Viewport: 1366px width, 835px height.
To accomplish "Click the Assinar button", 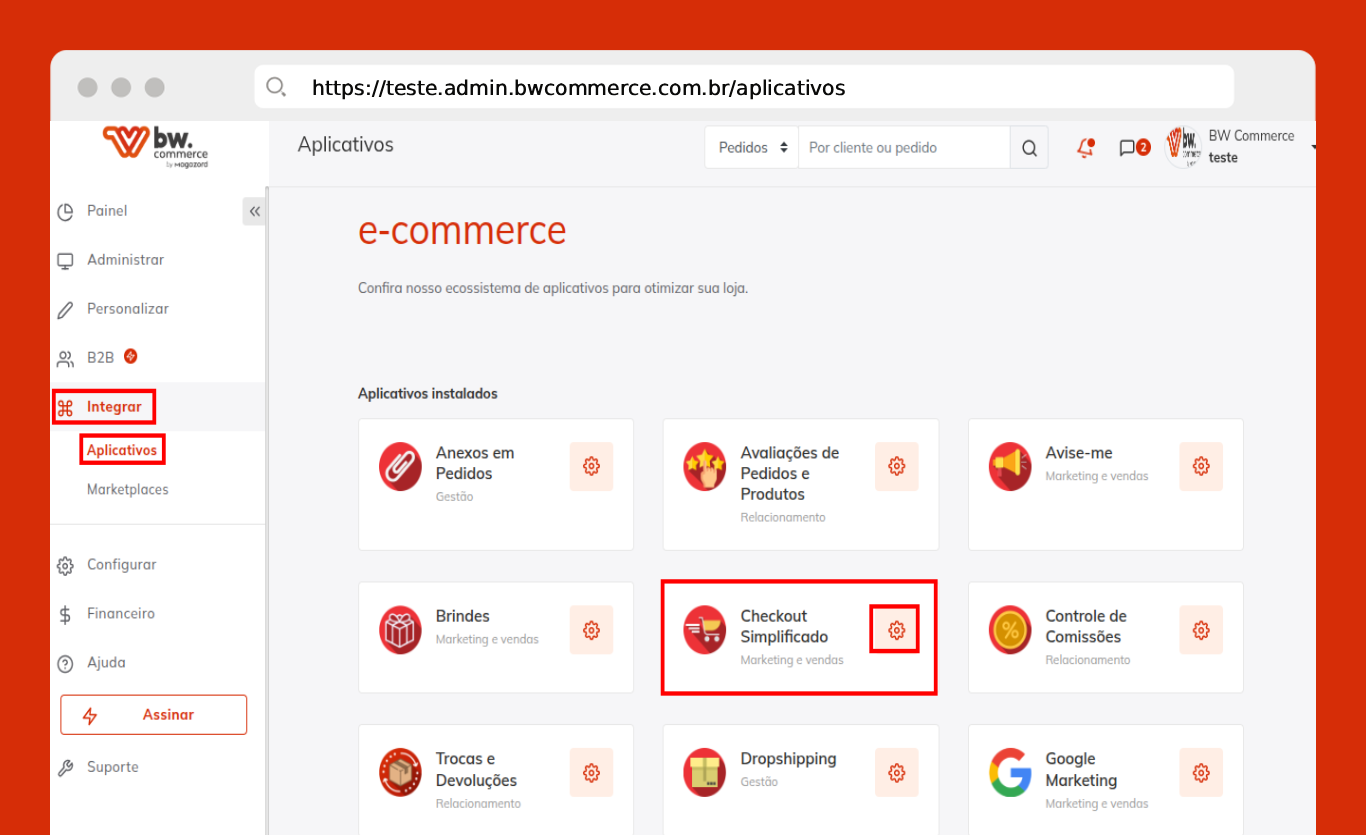I will tap(153, 715).
